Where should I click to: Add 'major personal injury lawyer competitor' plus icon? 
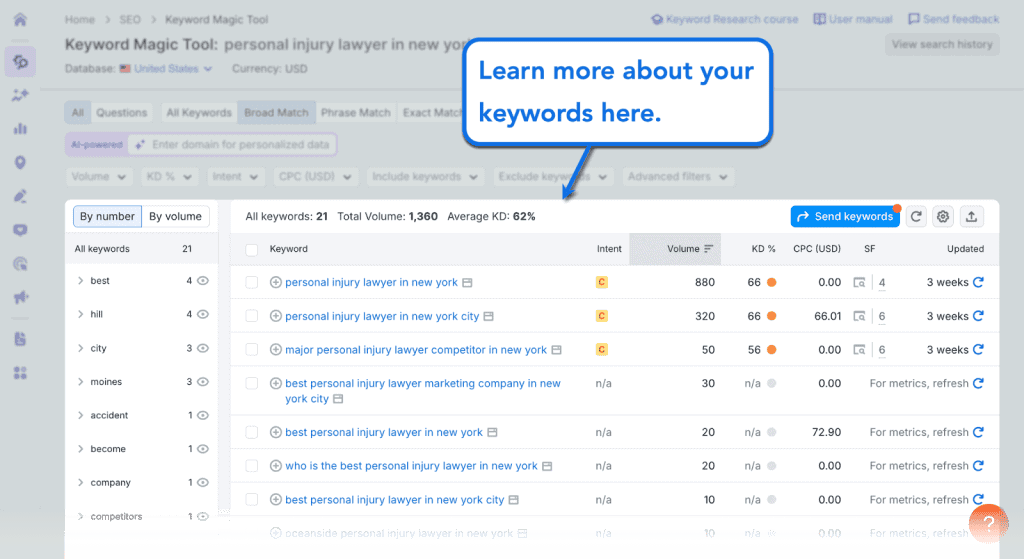[x=276, y=349]
